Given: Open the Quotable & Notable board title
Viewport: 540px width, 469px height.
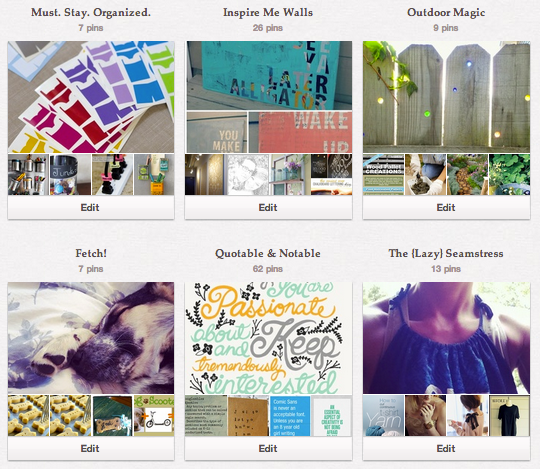Looking at the screenshot, I should (268, 253).
